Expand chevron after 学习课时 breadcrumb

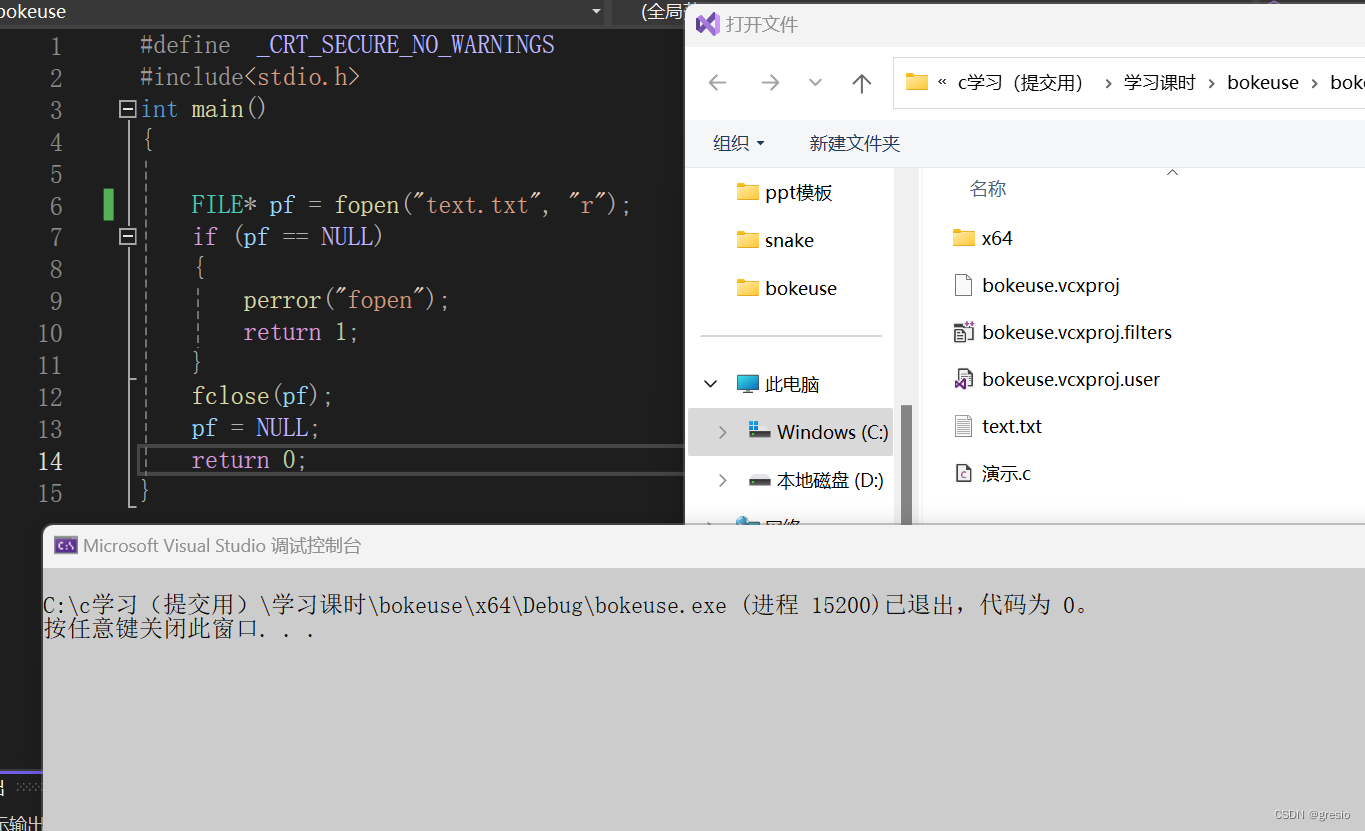coord(1212,83)
